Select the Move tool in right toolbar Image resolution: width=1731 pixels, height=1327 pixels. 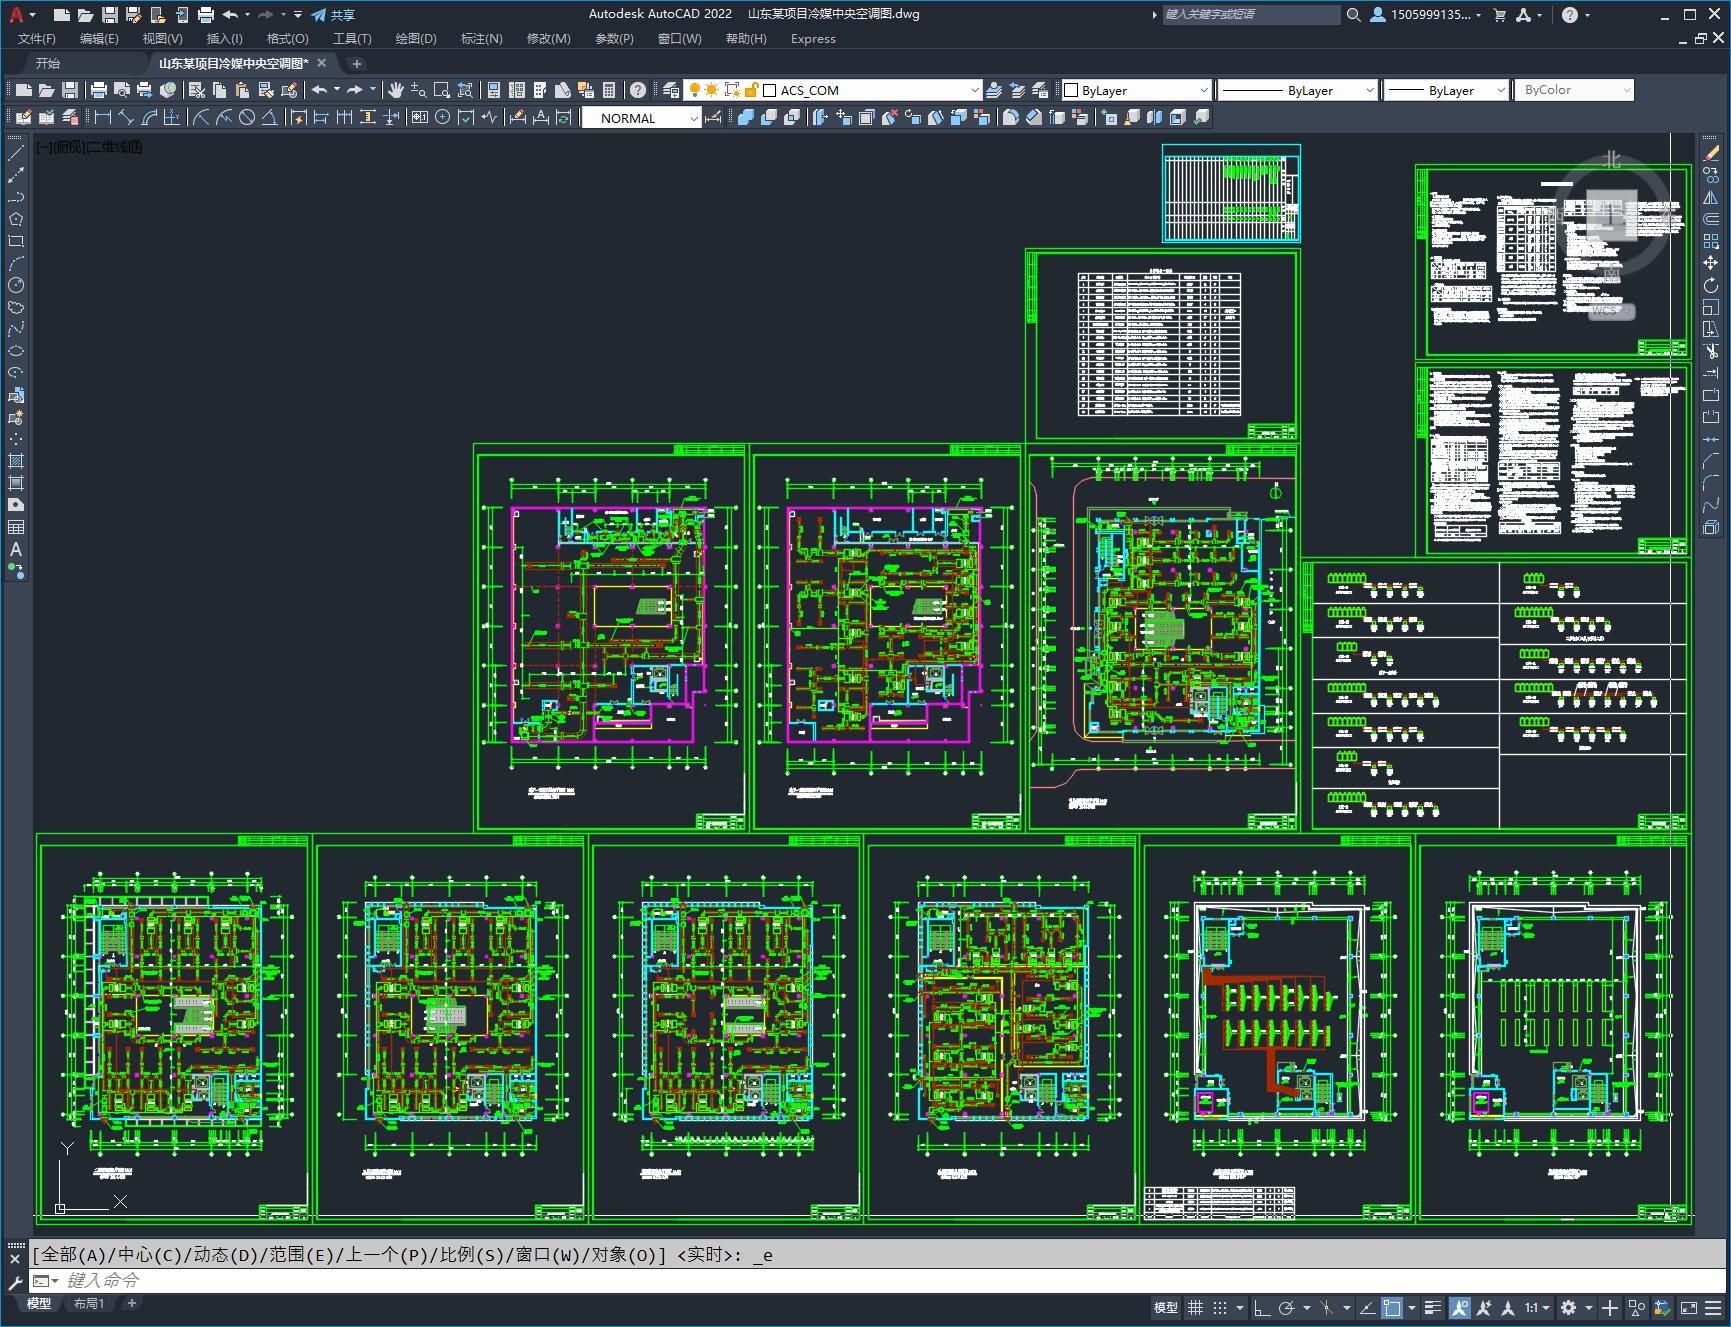click(x=1711, y=263)
